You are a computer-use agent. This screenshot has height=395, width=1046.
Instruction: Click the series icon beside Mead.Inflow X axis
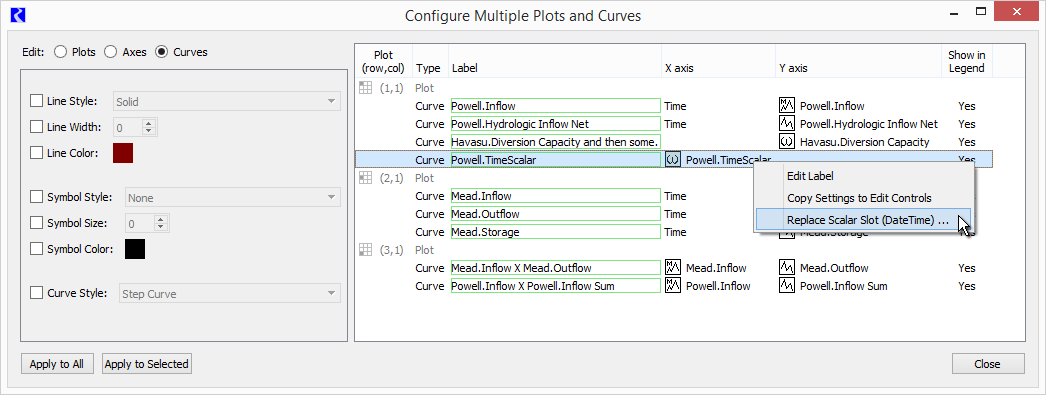tap(673, 268)
